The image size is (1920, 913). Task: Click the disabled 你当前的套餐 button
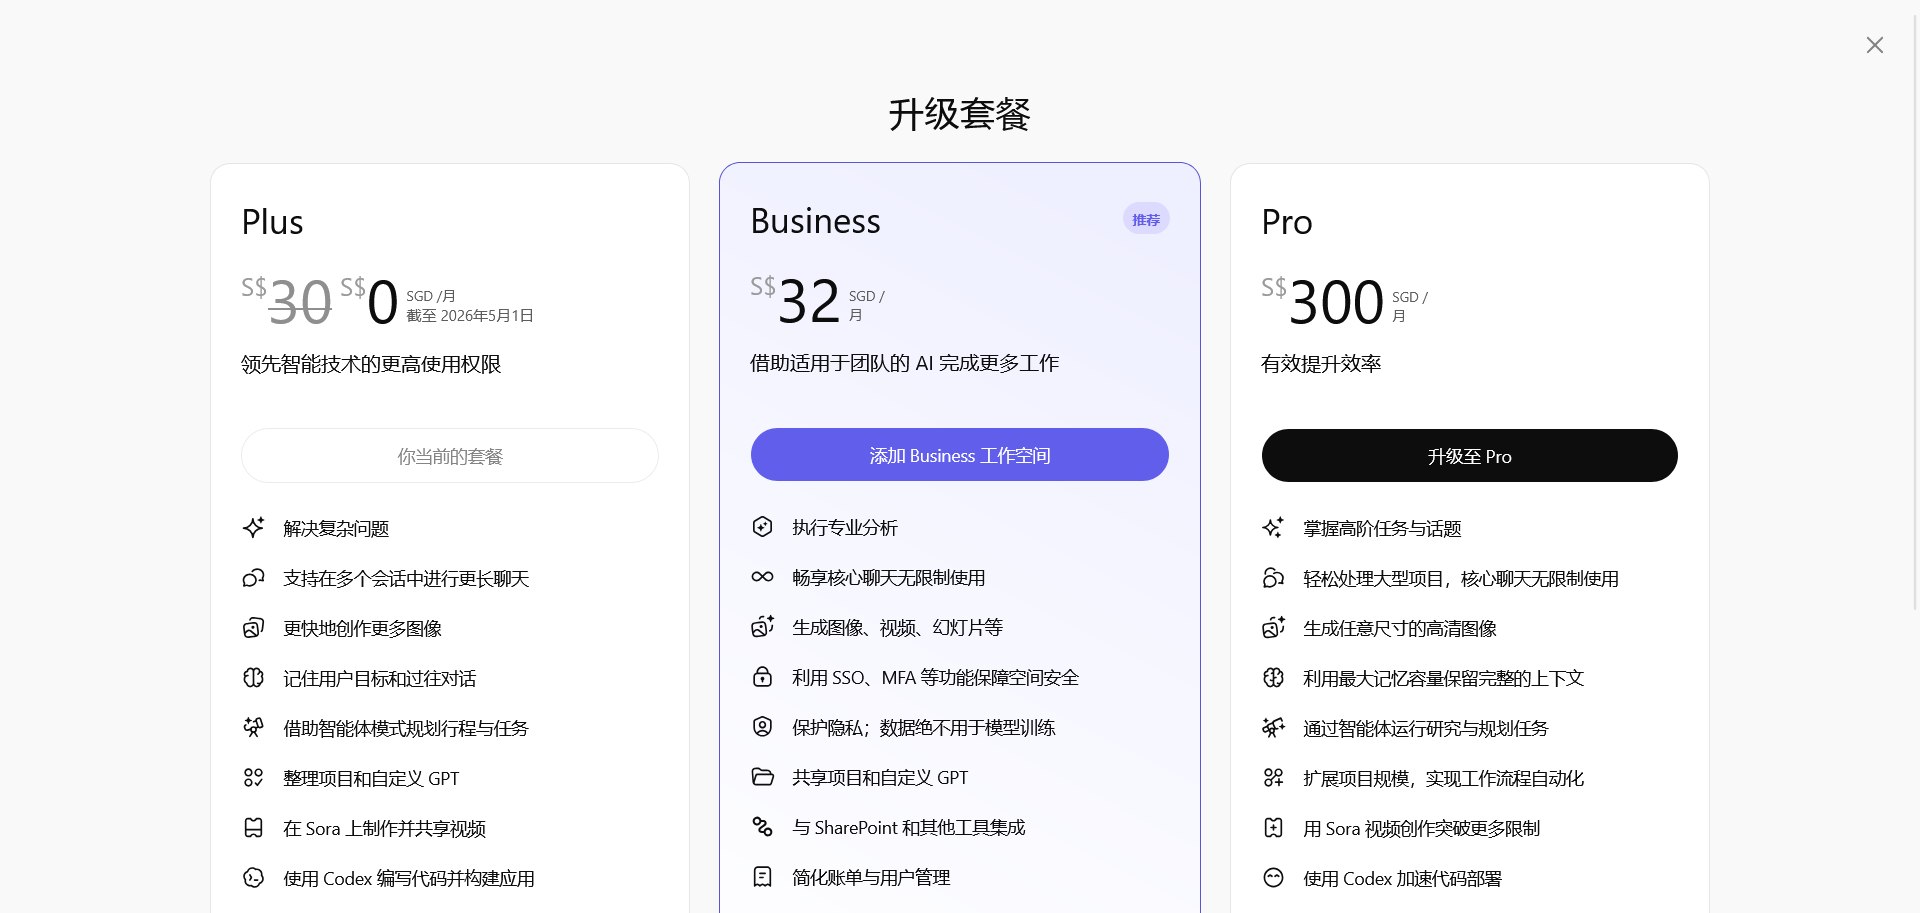pyautogui.click(x=450, y=456)
